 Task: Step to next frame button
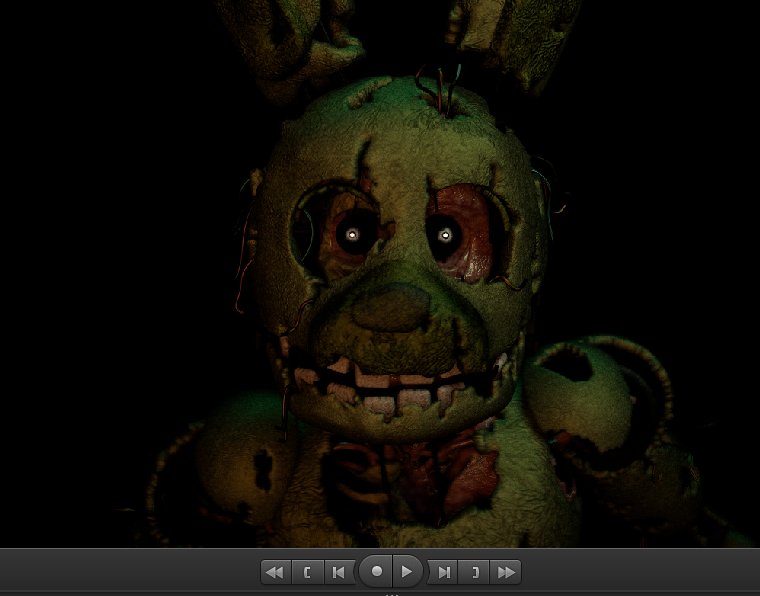443,572
